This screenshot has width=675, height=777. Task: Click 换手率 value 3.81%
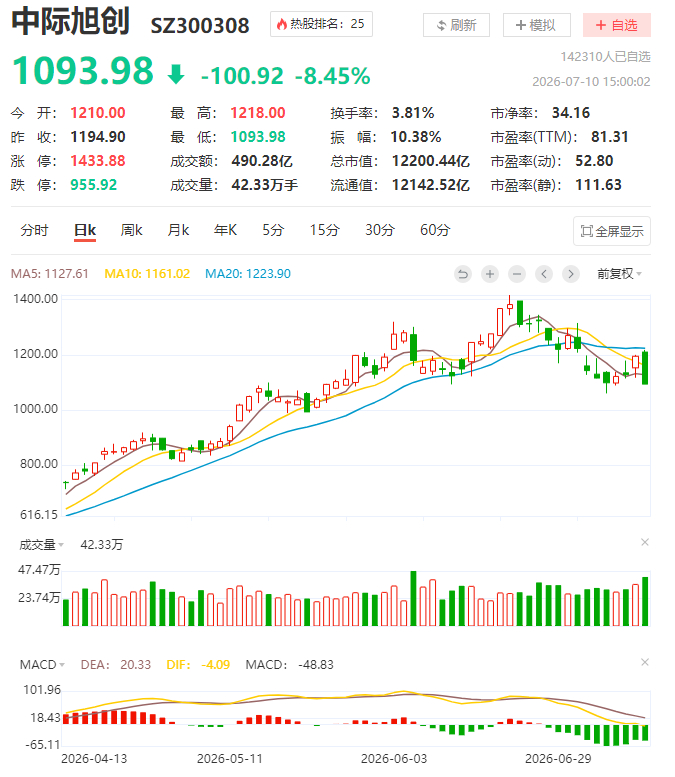pyautogui.click(x=413, y=113)
